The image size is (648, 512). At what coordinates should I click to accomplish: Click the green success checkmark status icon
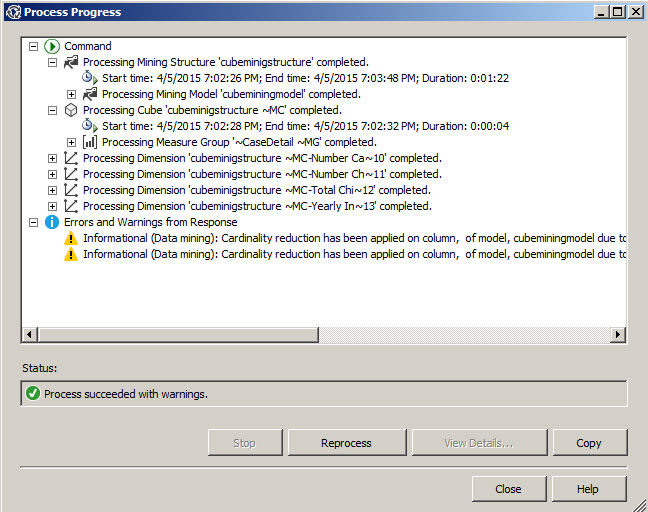point(33,393)
